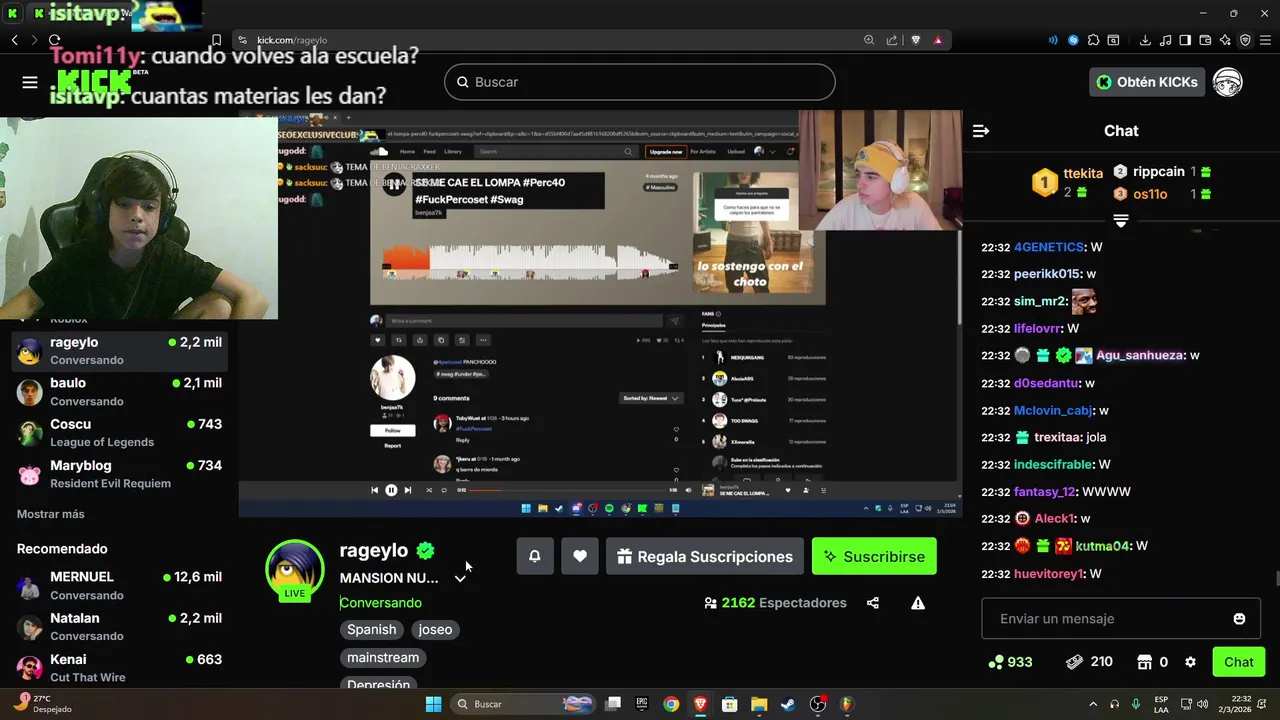This screenshot has width=1280, height=720.
Task: Open the Kick hamburger menu
Action: coord(30,82)
